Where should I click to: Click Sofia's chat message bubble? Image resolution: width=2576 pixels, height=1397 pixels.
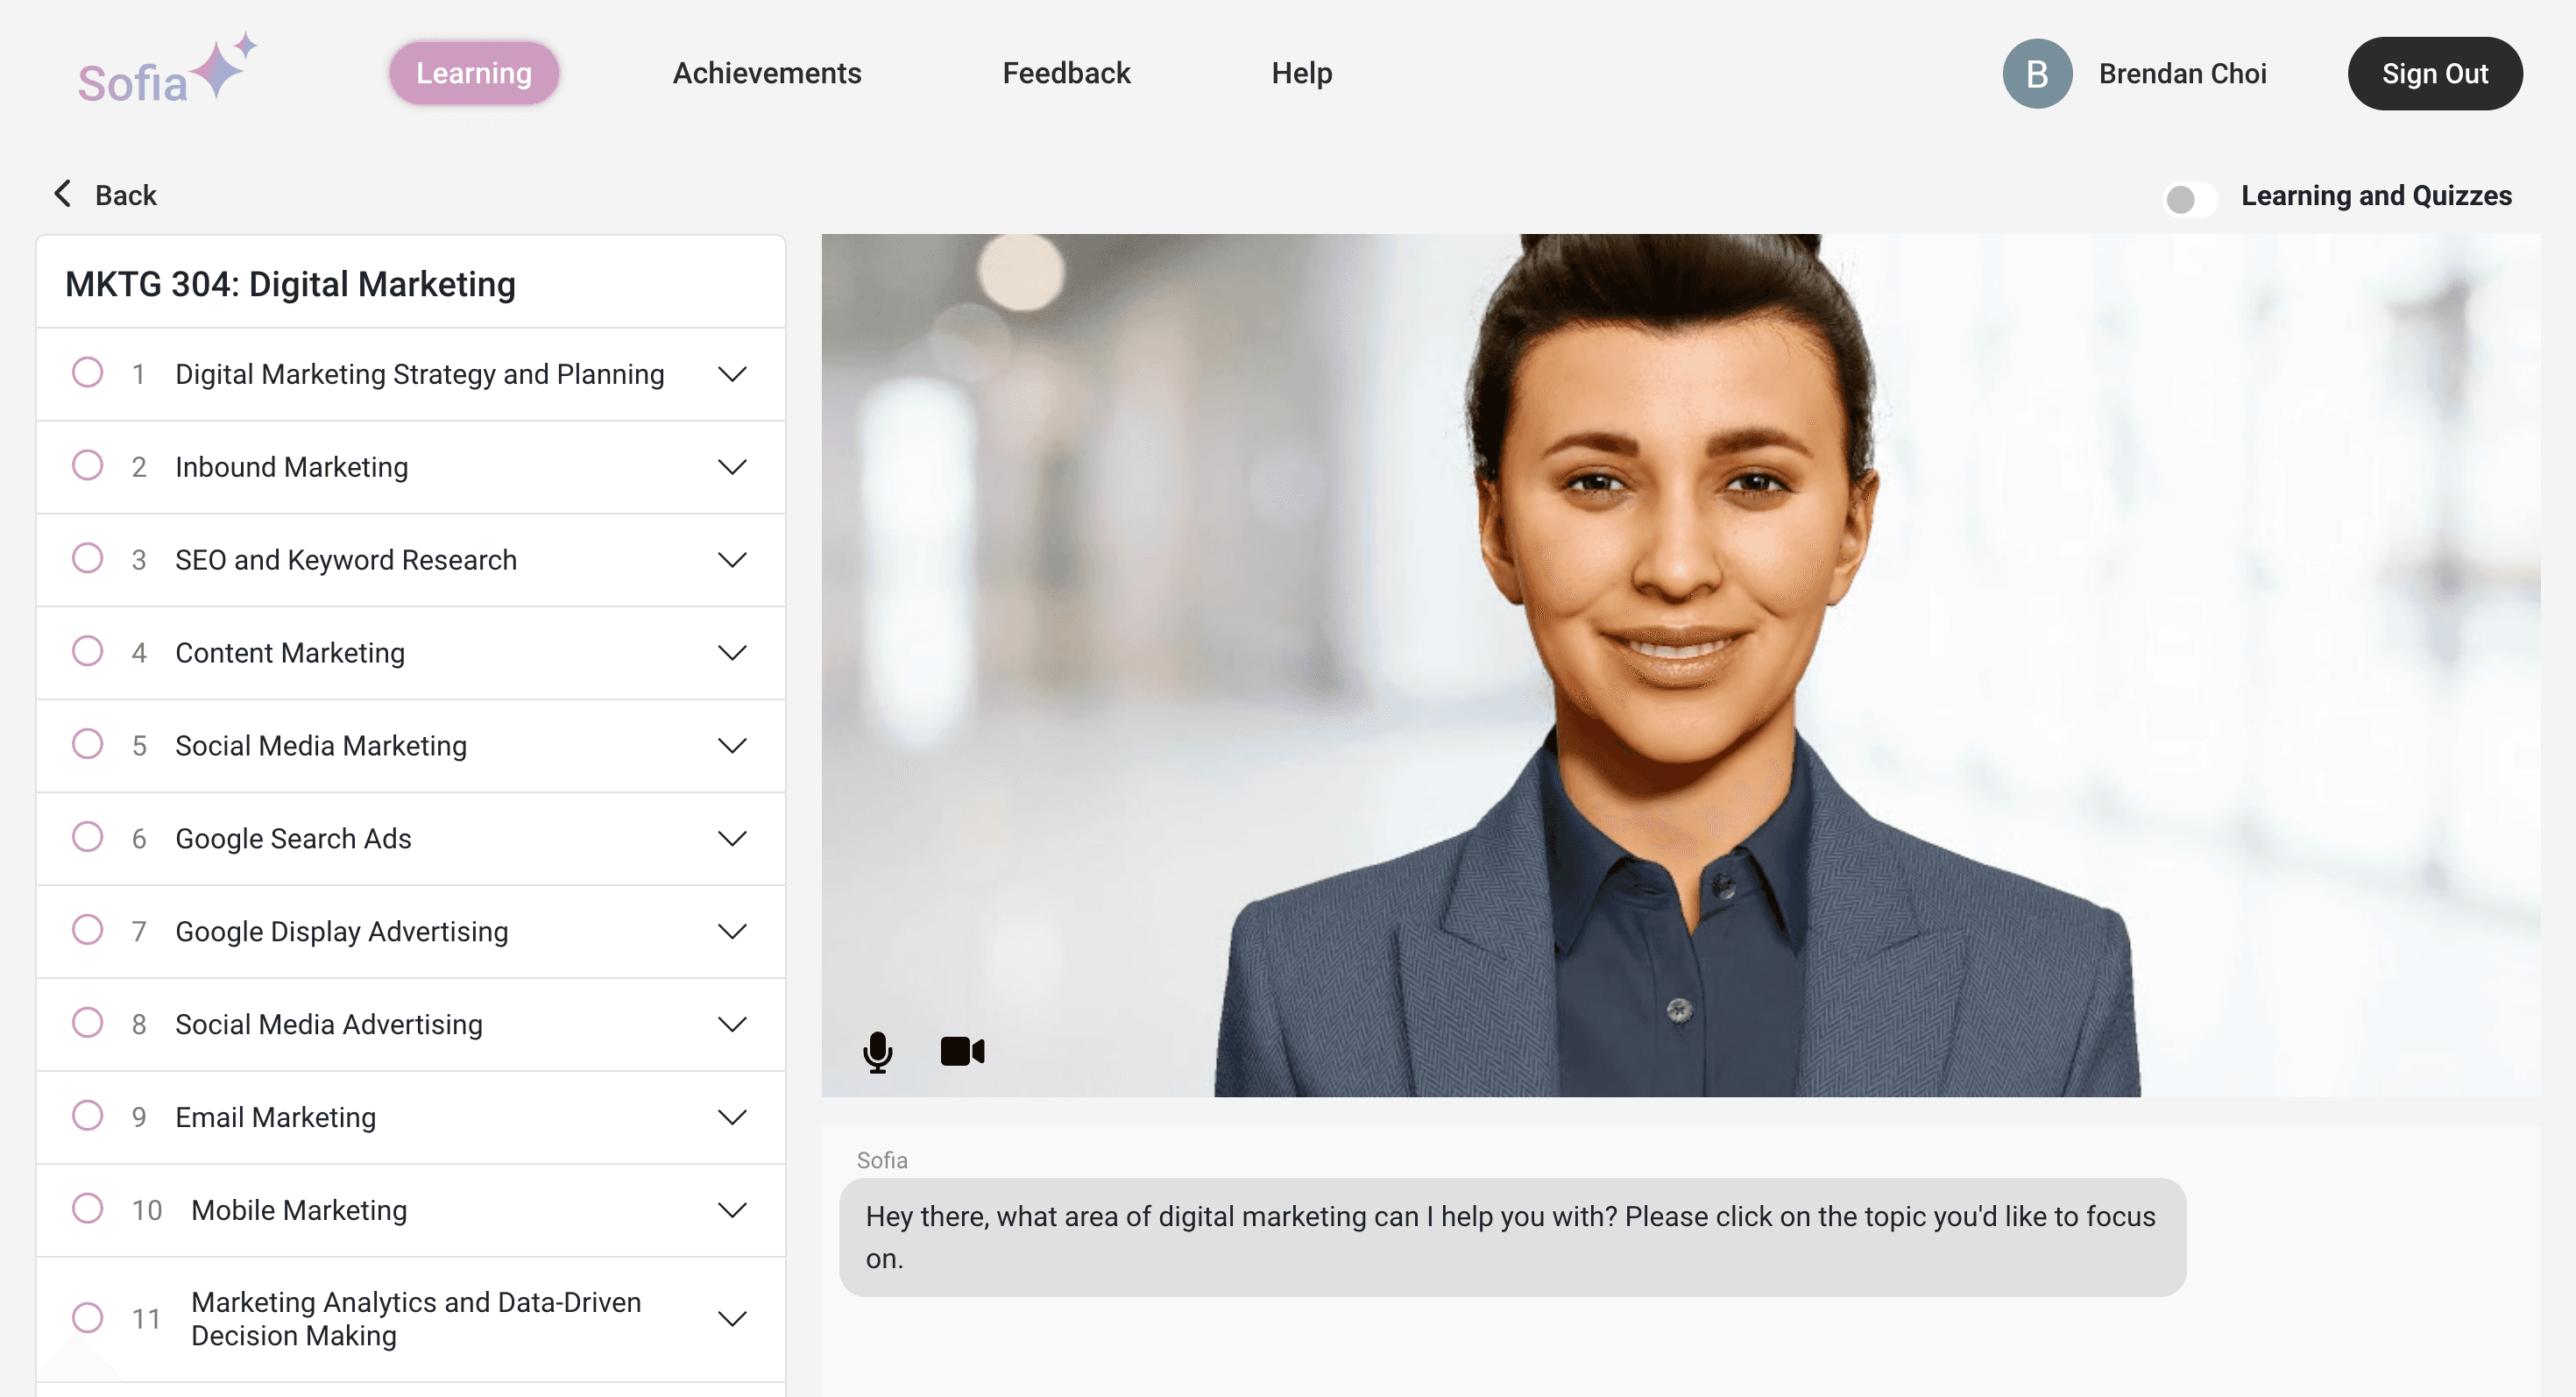pos(1511,1237)
